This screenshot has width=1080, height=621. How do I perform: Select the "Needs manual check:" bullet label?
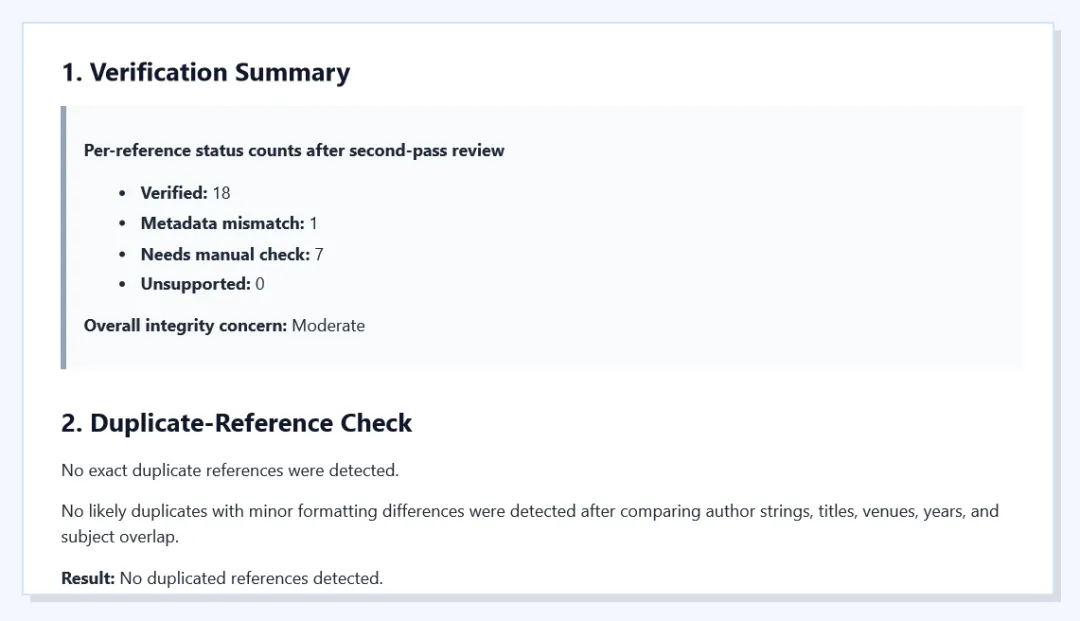(x=225, y=255)
